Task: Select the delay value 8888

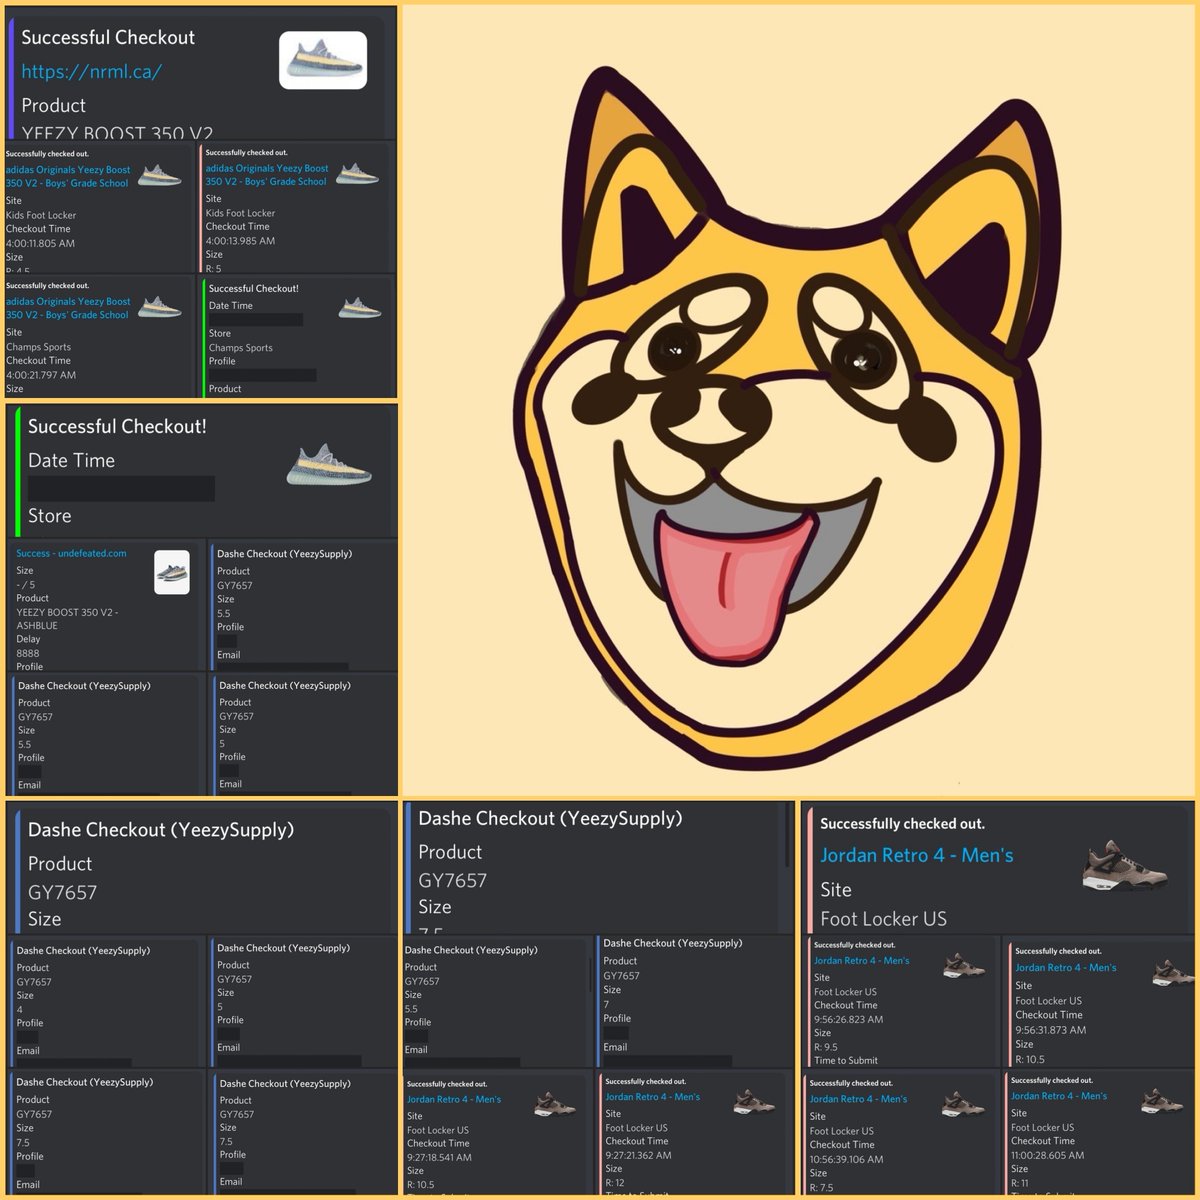Action: pos(28,653)
